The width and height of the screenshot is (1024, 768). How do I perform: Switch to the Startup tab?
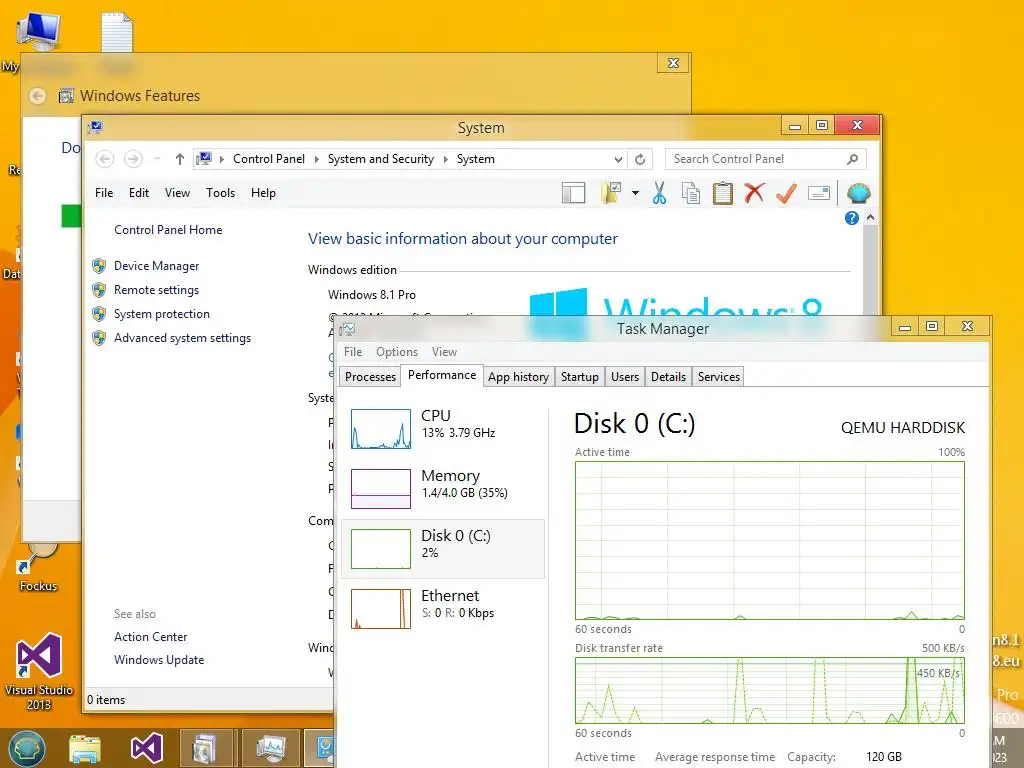point(579,377)
